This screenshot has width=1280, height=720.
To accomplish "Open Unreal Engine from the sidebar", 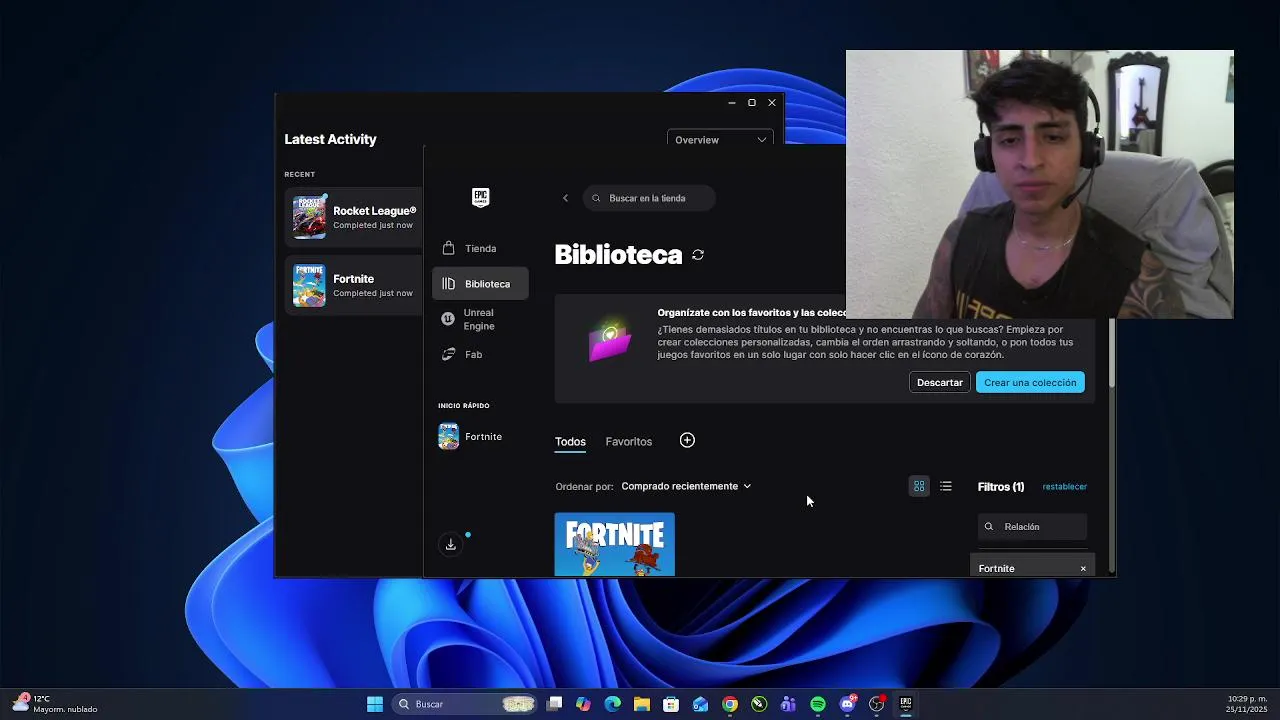I will click(x=480, y=319).
